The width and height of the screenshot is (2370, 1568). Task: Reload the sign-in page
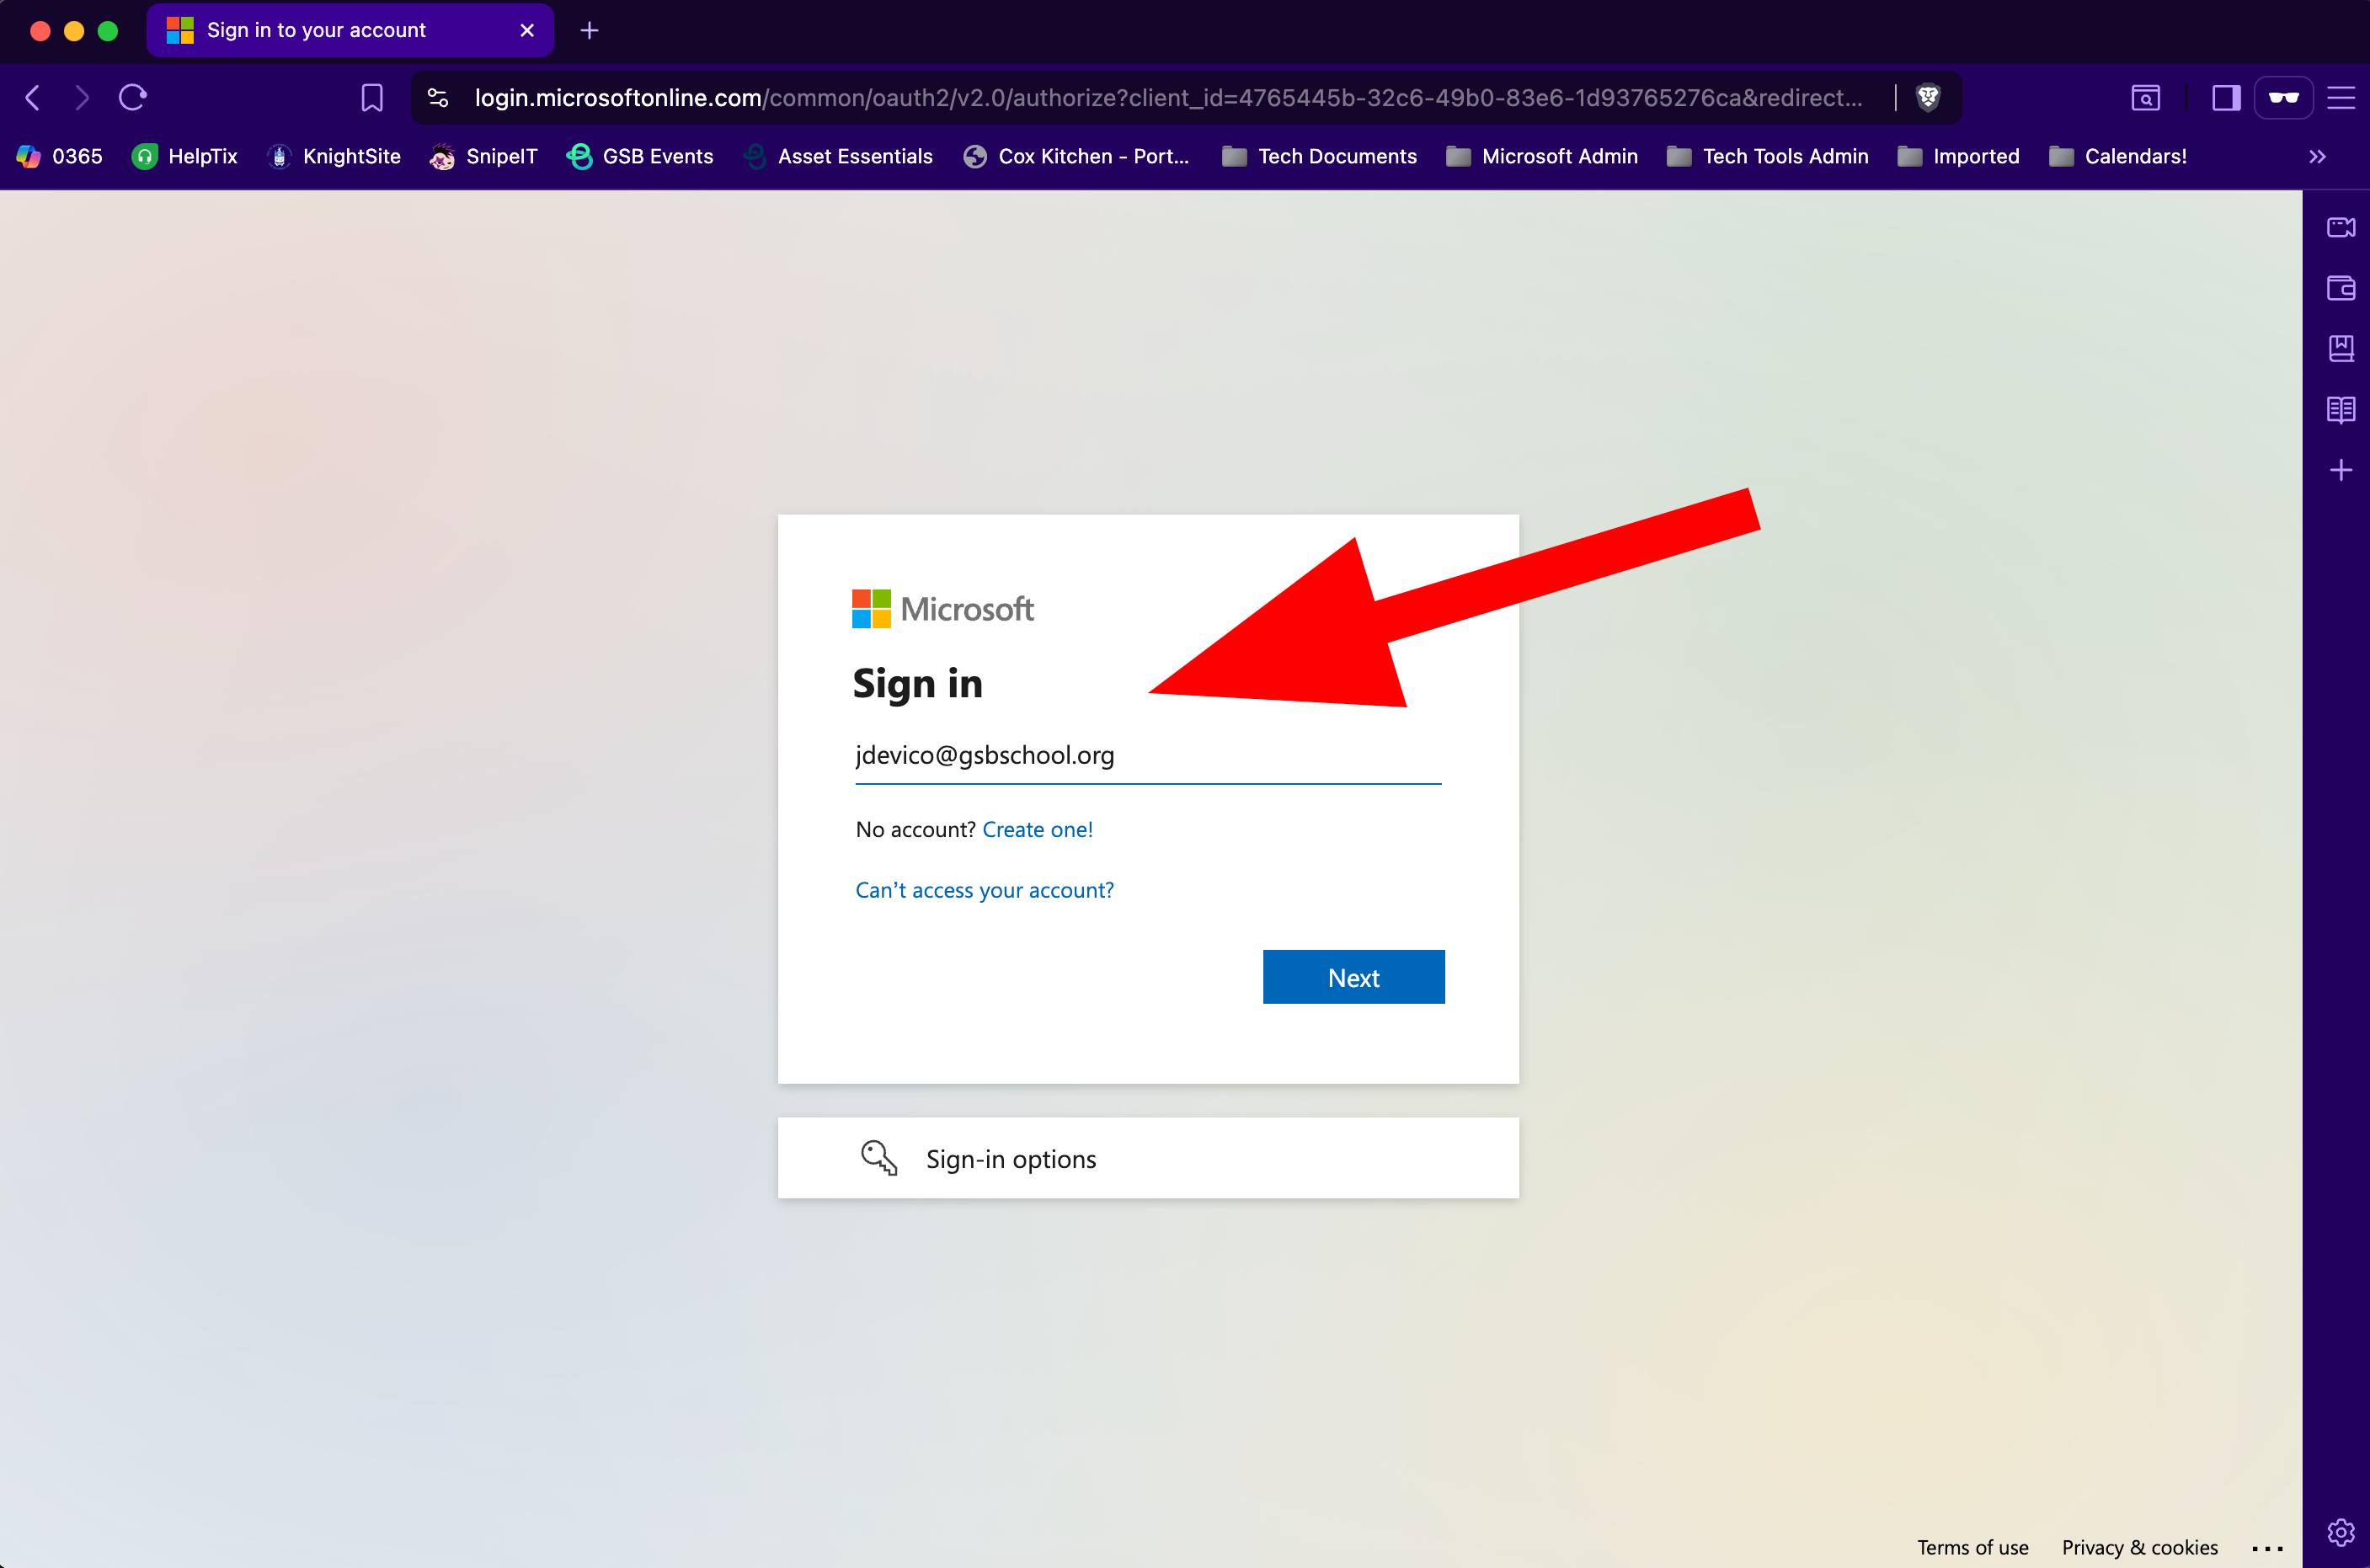133,97
